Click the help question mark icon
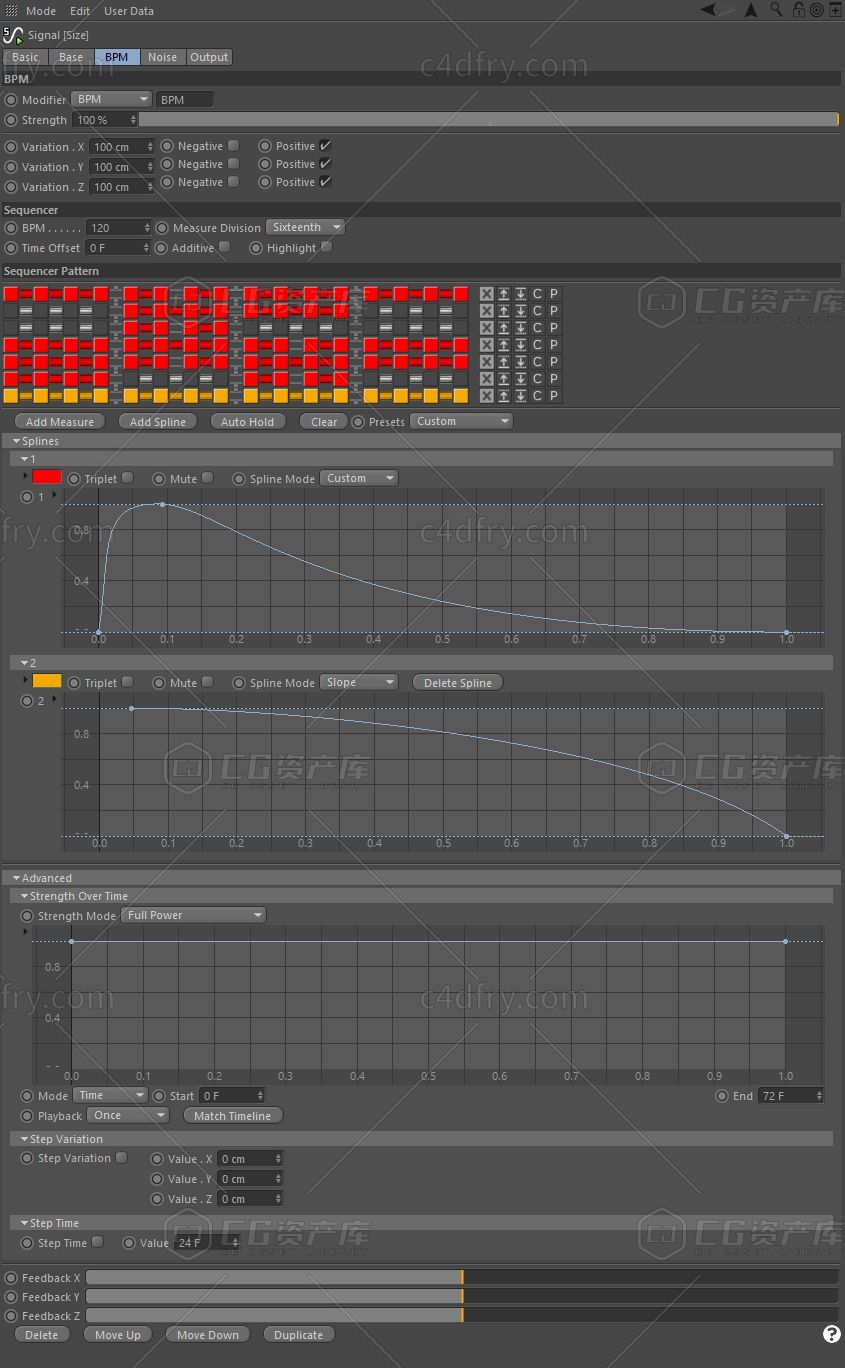 tap(831, 1334)
